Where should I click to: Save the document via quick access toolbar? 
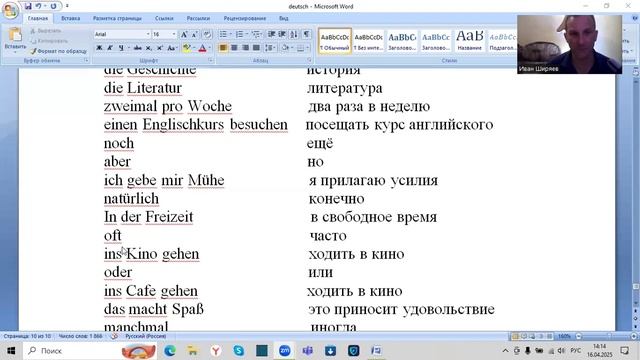click(x=28, y=6)
